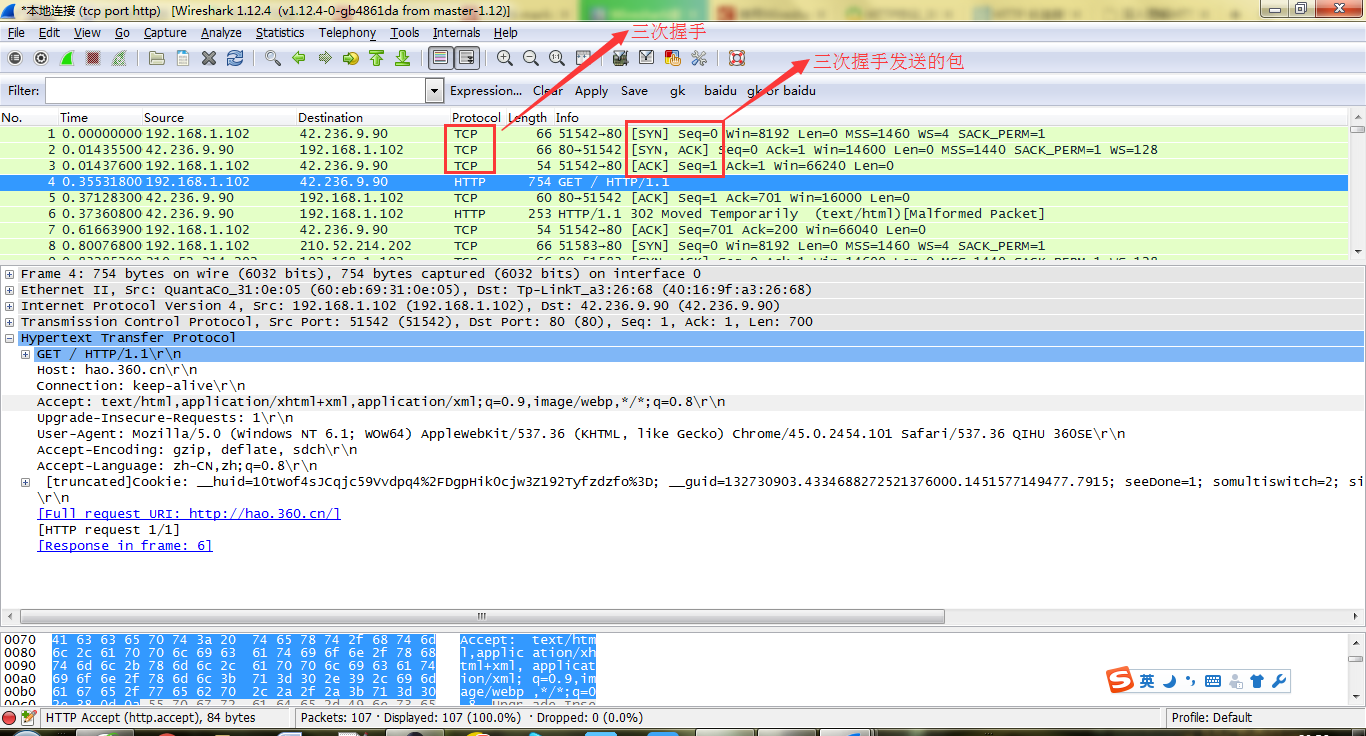The image size is (1366, 736).
Task: Expand the Frame 4 tree node
Action: tap(10, 274)
